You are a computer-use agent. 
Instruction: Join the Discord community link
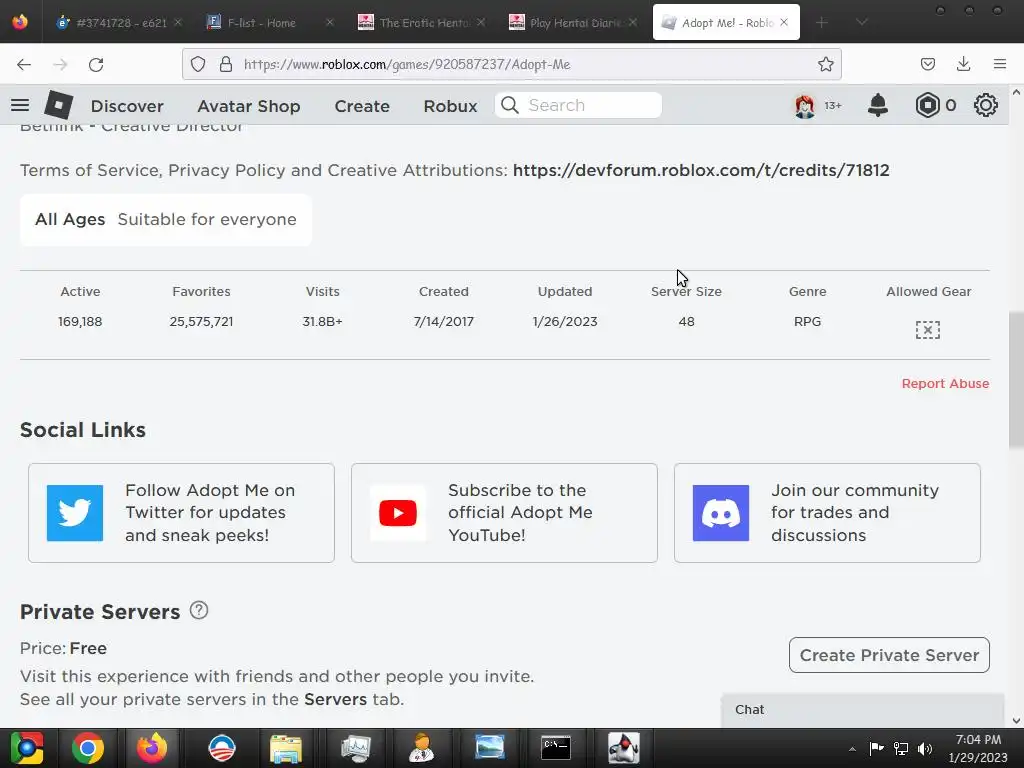(x=827, y=513)
